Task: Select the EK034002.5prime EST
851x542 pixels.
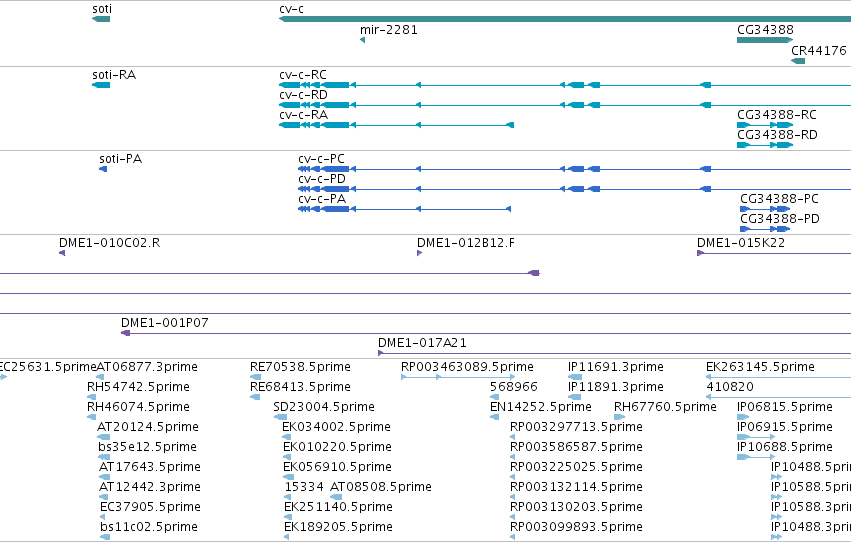Action: 287,437
